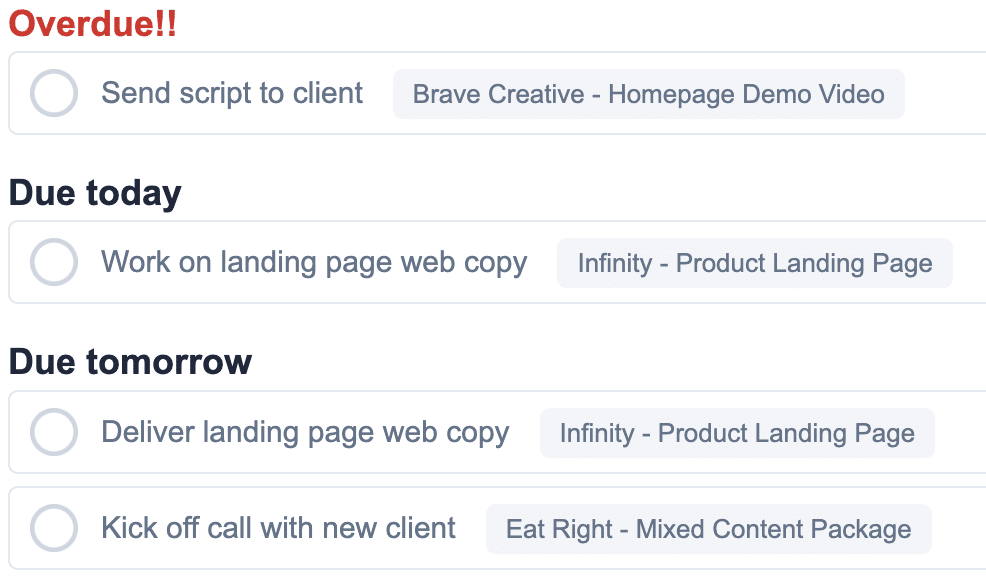
Task: Click empty space right of the Brave Creative tag
Action: pos(945,95)
